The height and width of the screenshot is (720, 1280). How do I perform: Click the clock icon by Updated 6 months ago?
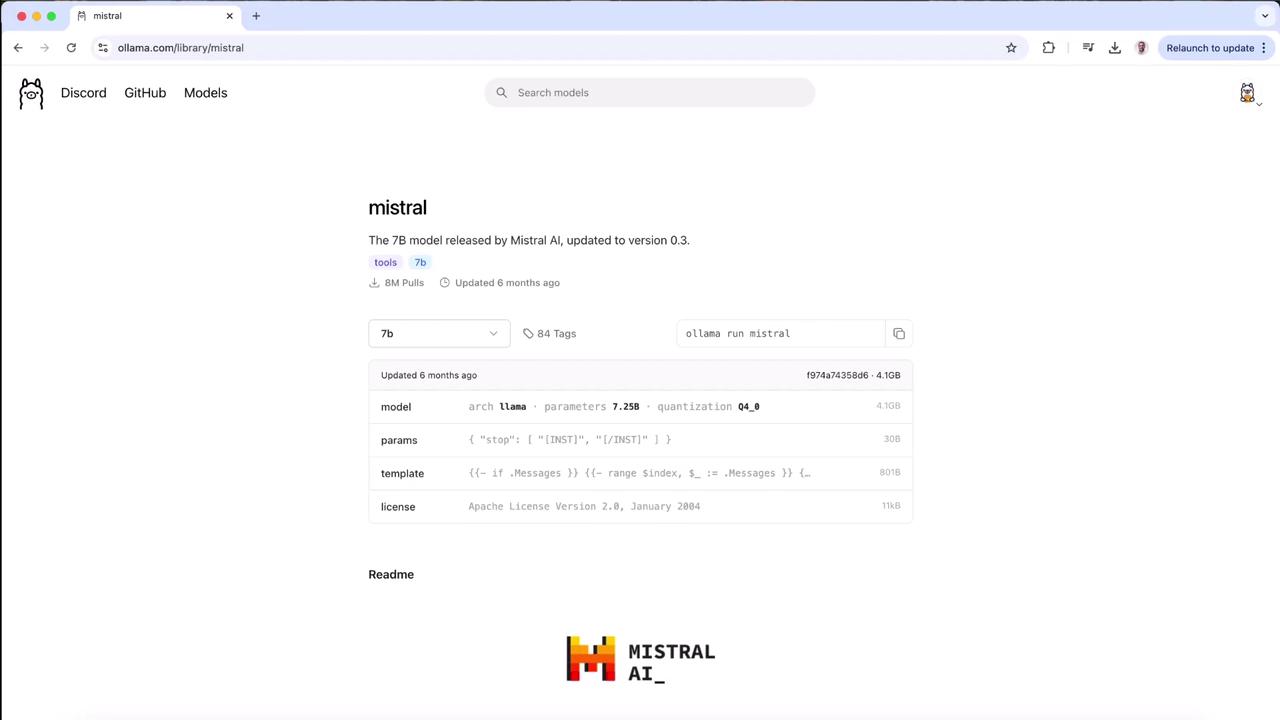[445, 283]
